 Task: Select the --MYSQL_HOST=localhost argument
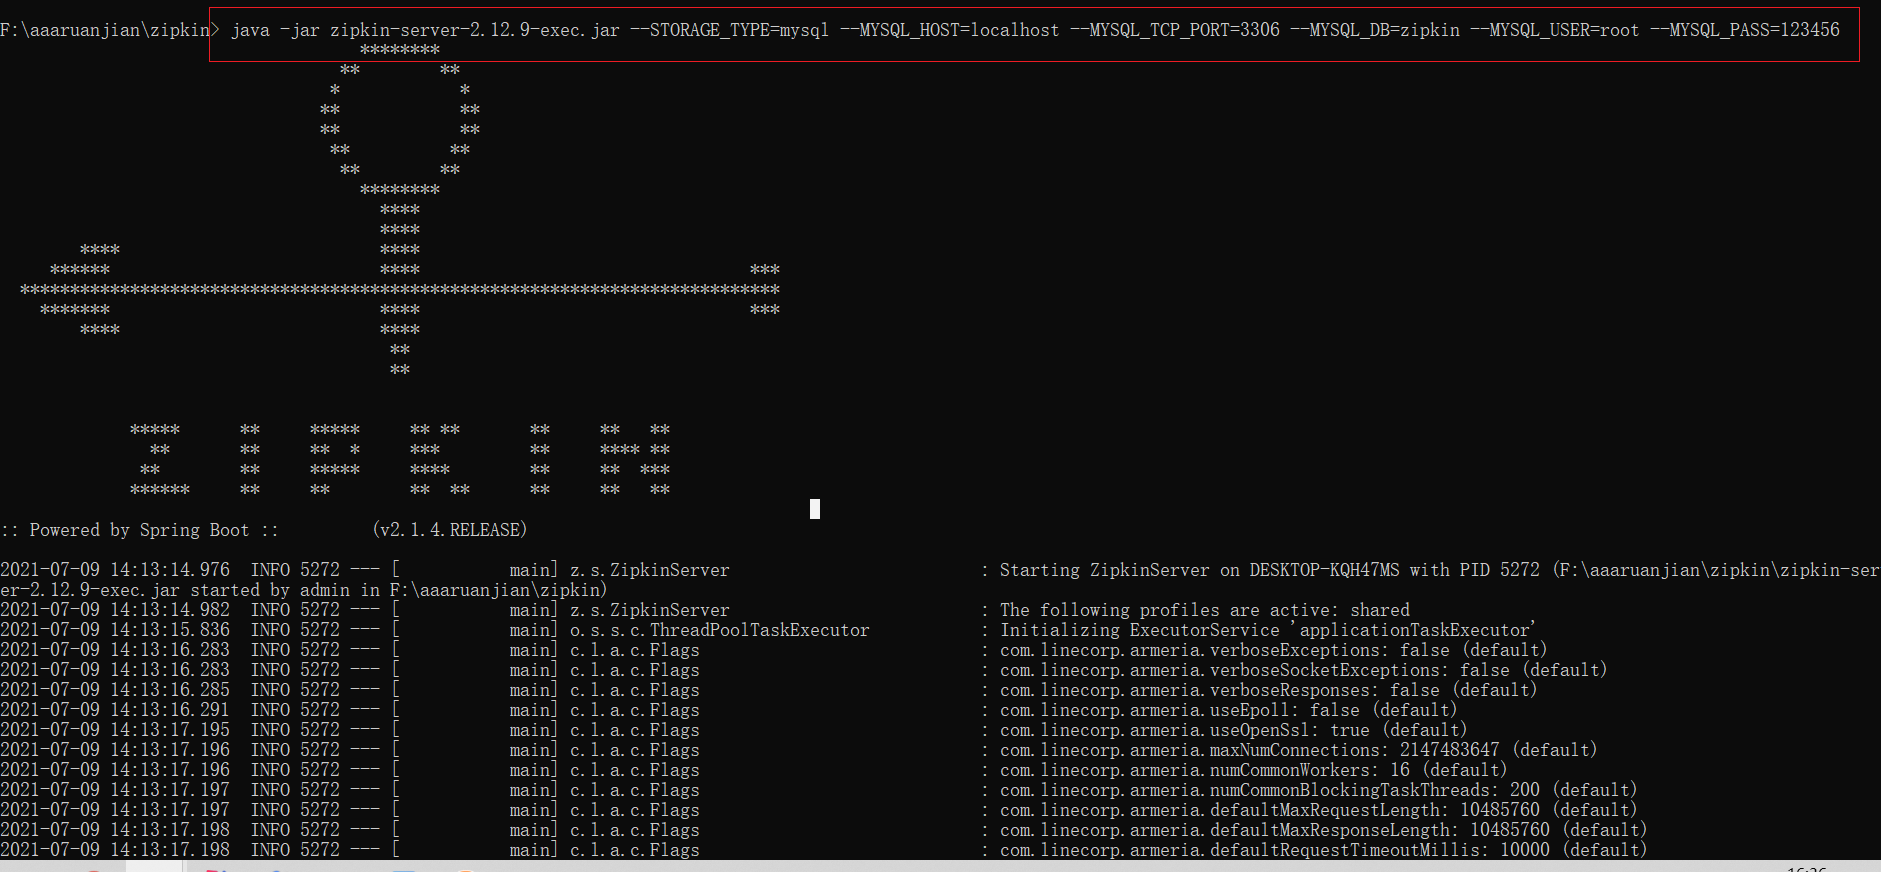tap(950, 30)
